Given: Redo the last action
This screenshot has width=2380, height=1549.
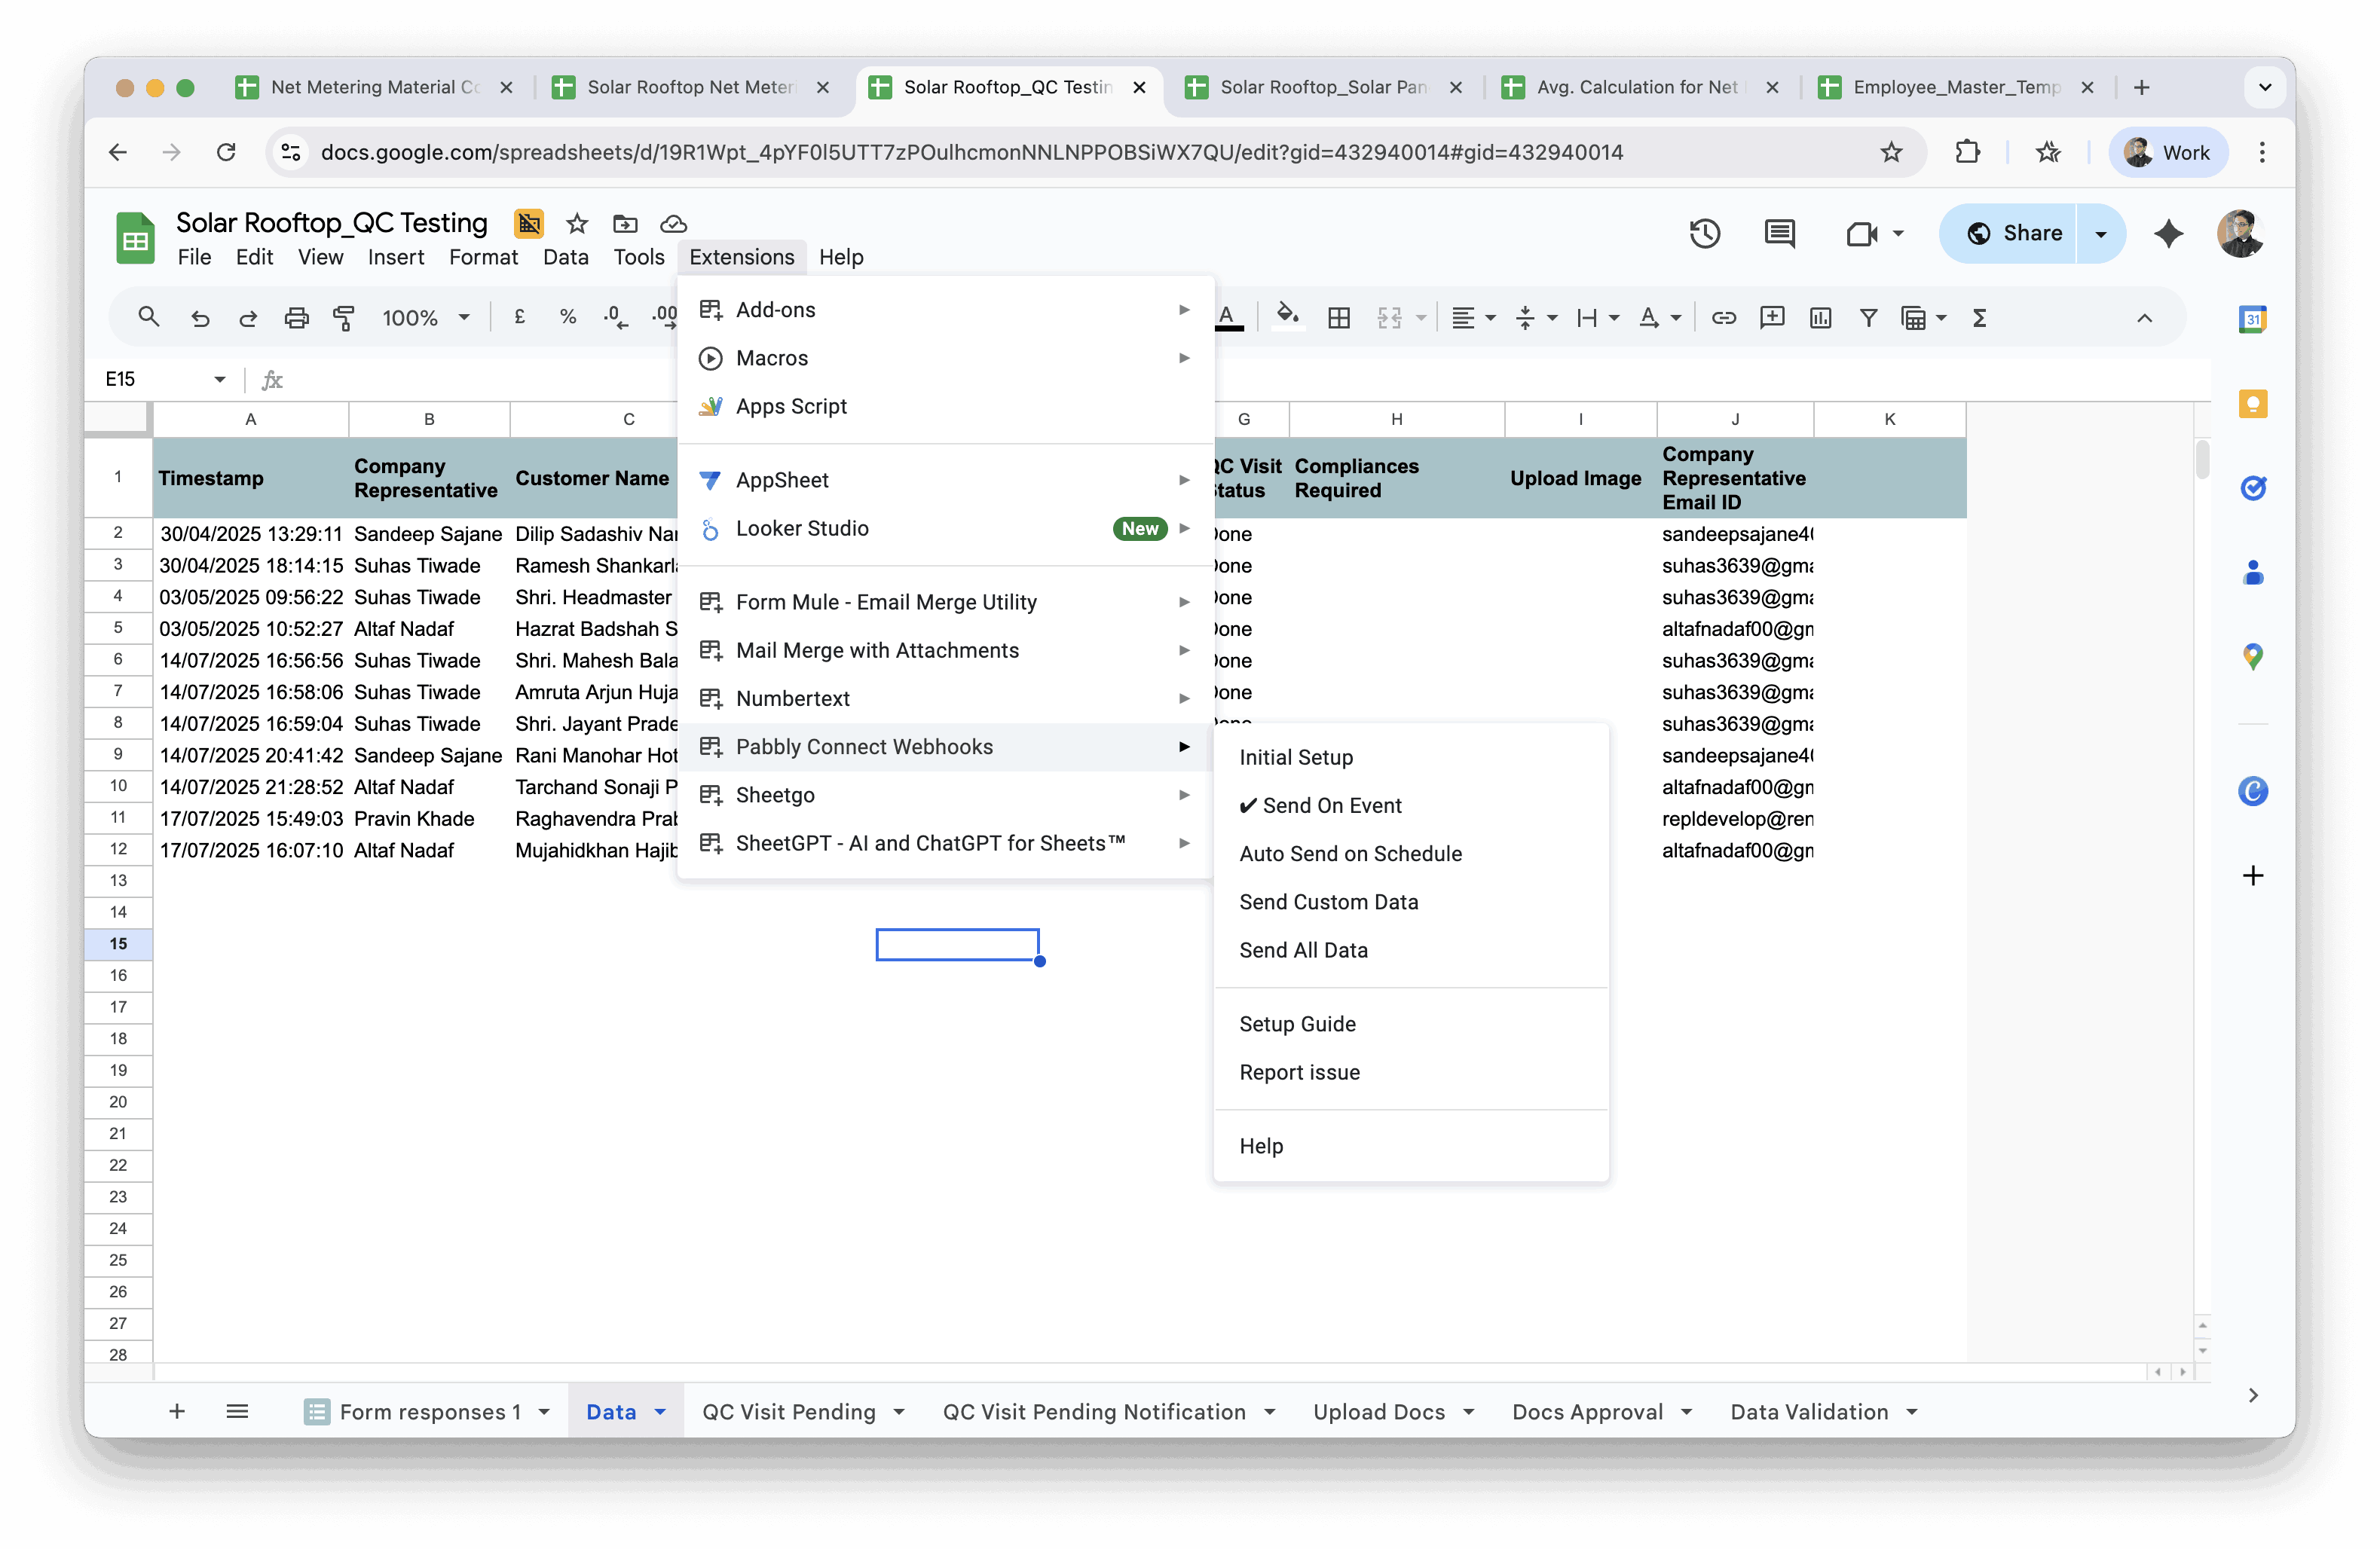Looking at the screenshot, I should [x=248, y=318].
